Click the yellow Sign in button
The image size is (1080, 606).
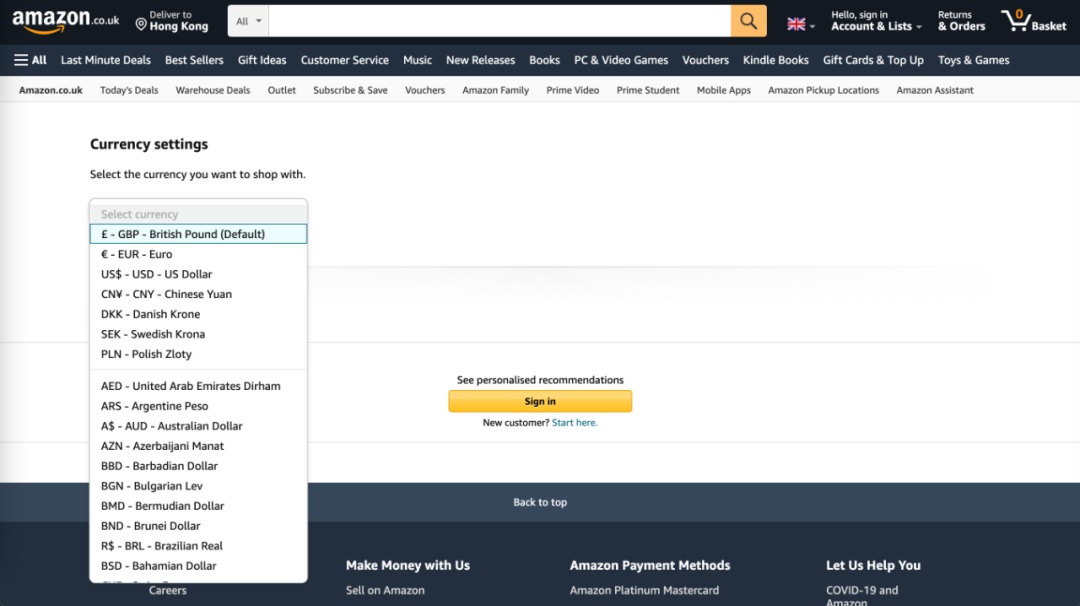[540, 401]
